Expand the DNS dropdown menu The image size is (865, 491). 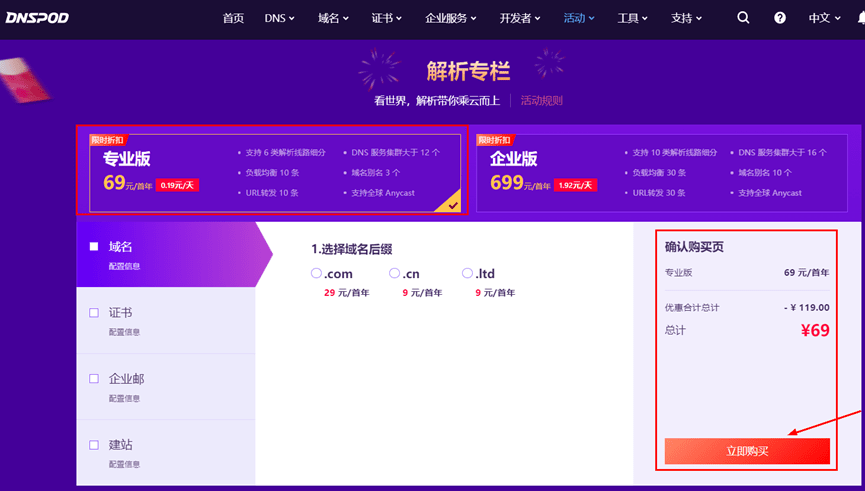pos(279,18)
